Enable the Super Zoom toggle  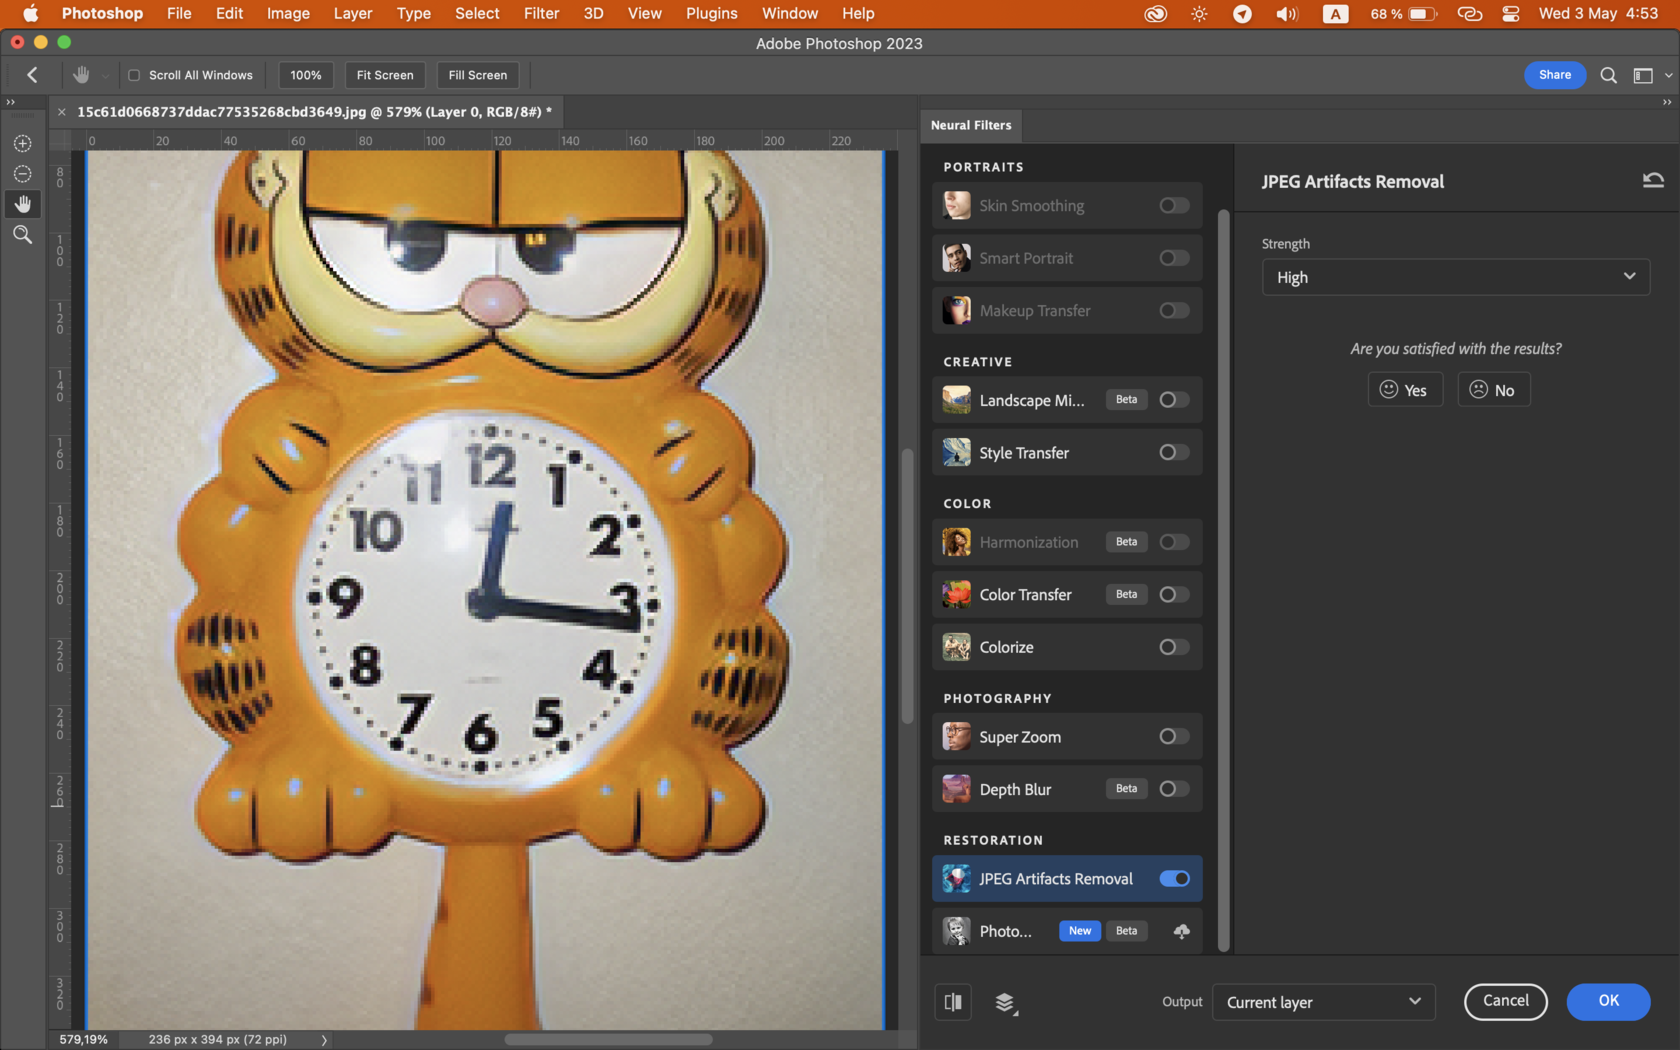point(1174,737)
